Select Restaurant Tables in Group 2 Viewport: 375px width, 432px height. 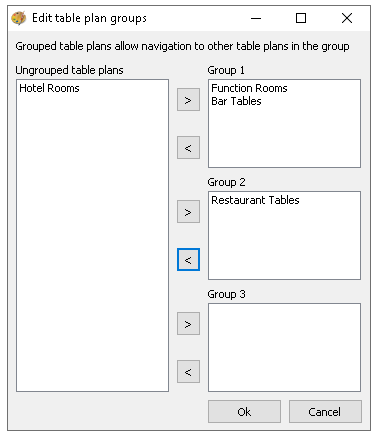pos(255,200)
